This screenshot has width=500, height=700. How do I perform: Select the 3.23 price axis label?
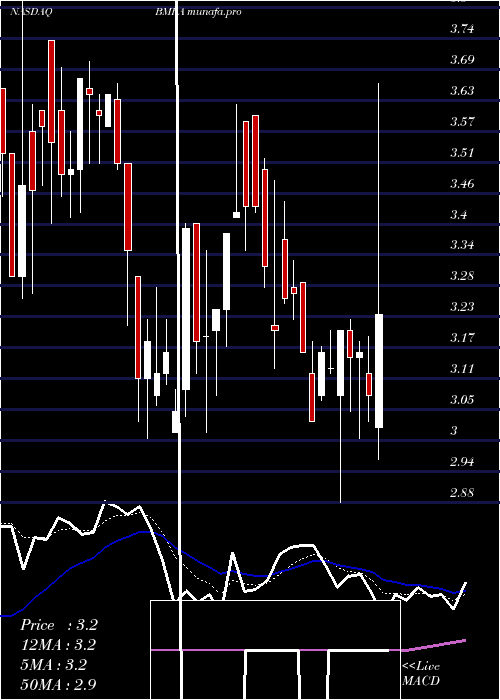coord(462,307)
